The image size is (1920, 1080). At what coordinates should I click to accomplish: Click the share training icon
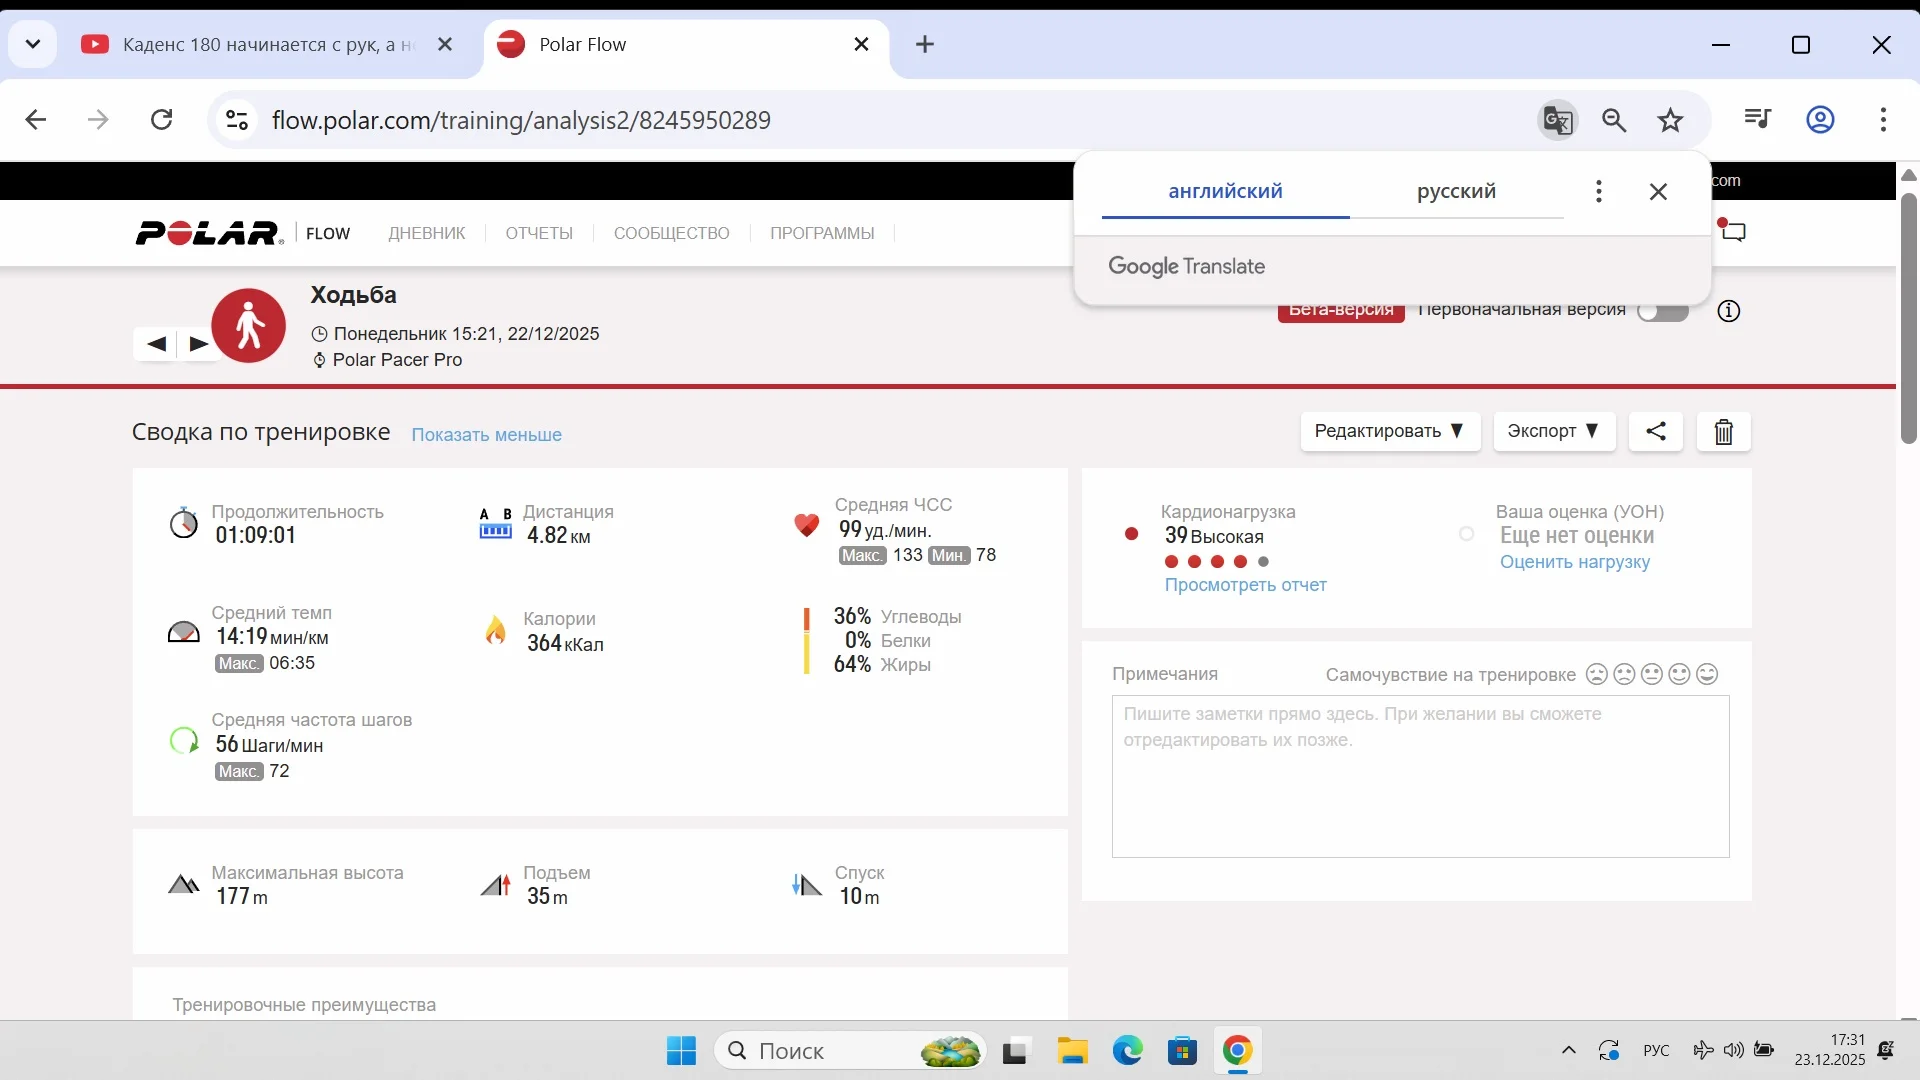[1656, 431]
